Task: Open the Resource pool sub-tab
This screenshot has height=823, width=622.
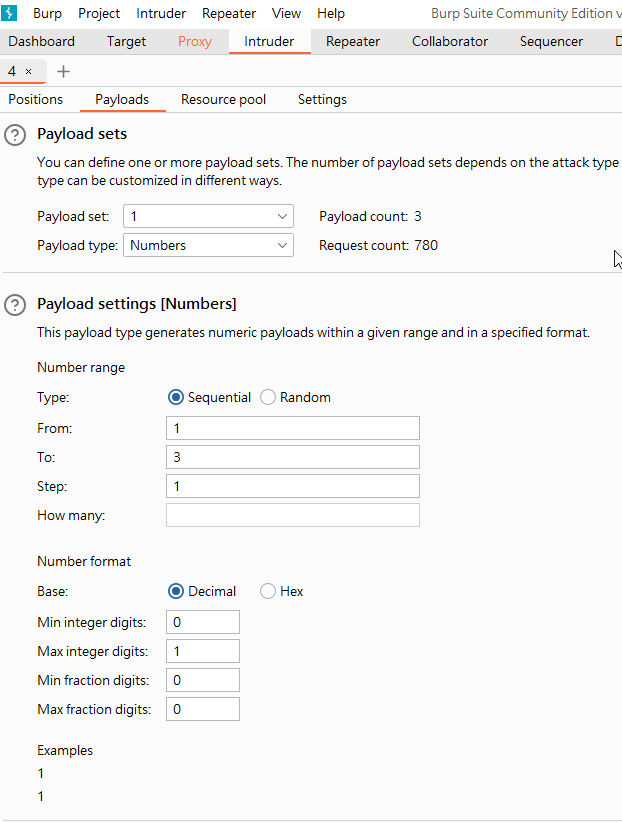Action: [224, 100]
